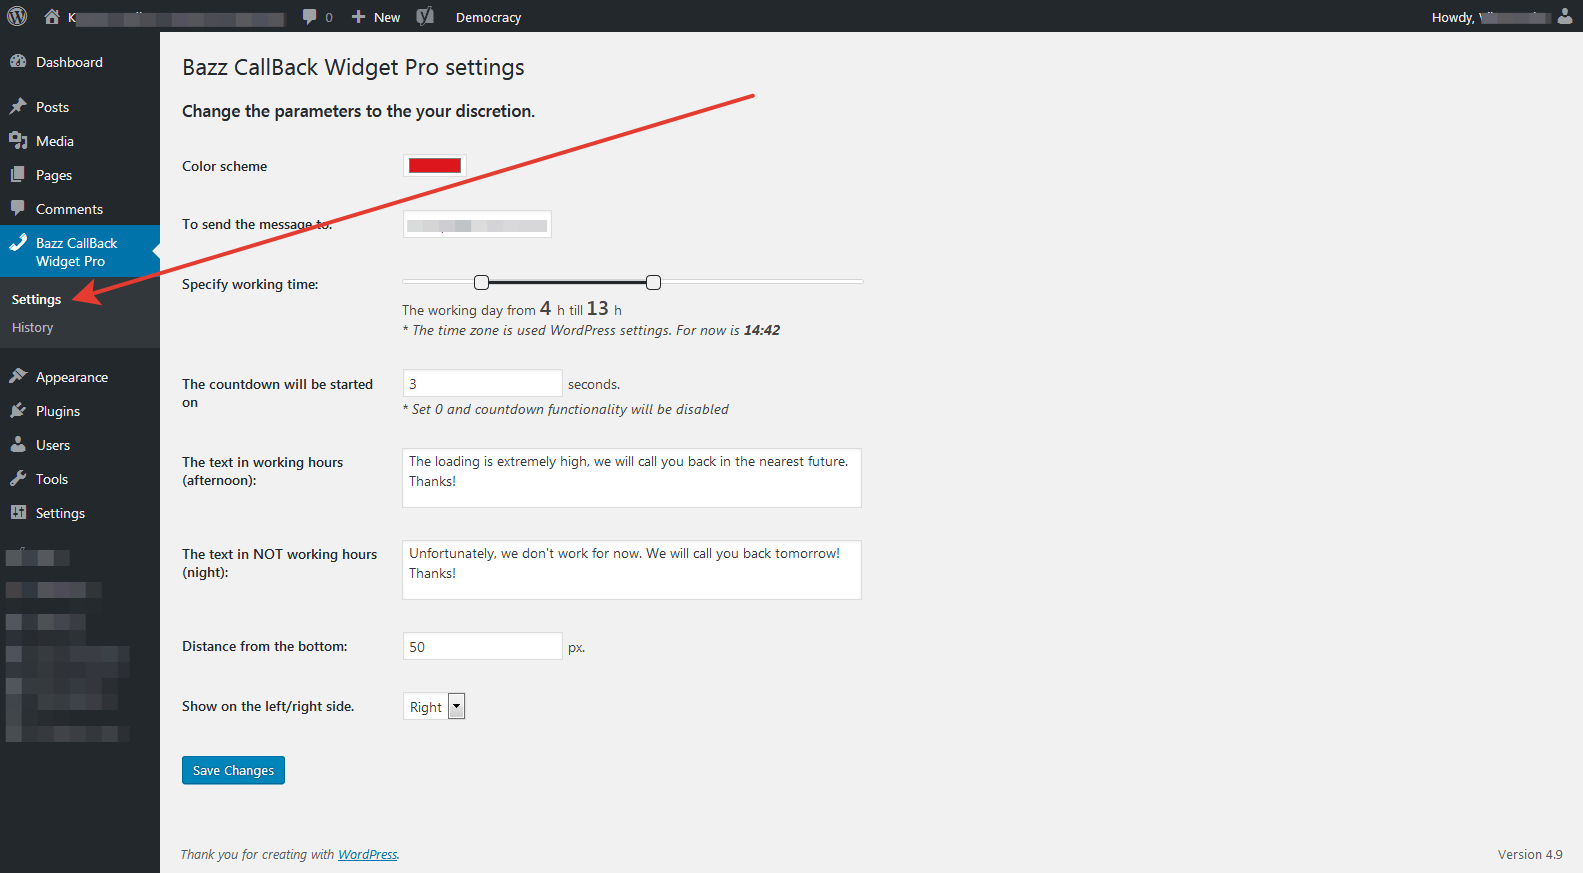Click the home site icon in admin bar
This screenshot has height=873, width=1583.
[52, 16]
